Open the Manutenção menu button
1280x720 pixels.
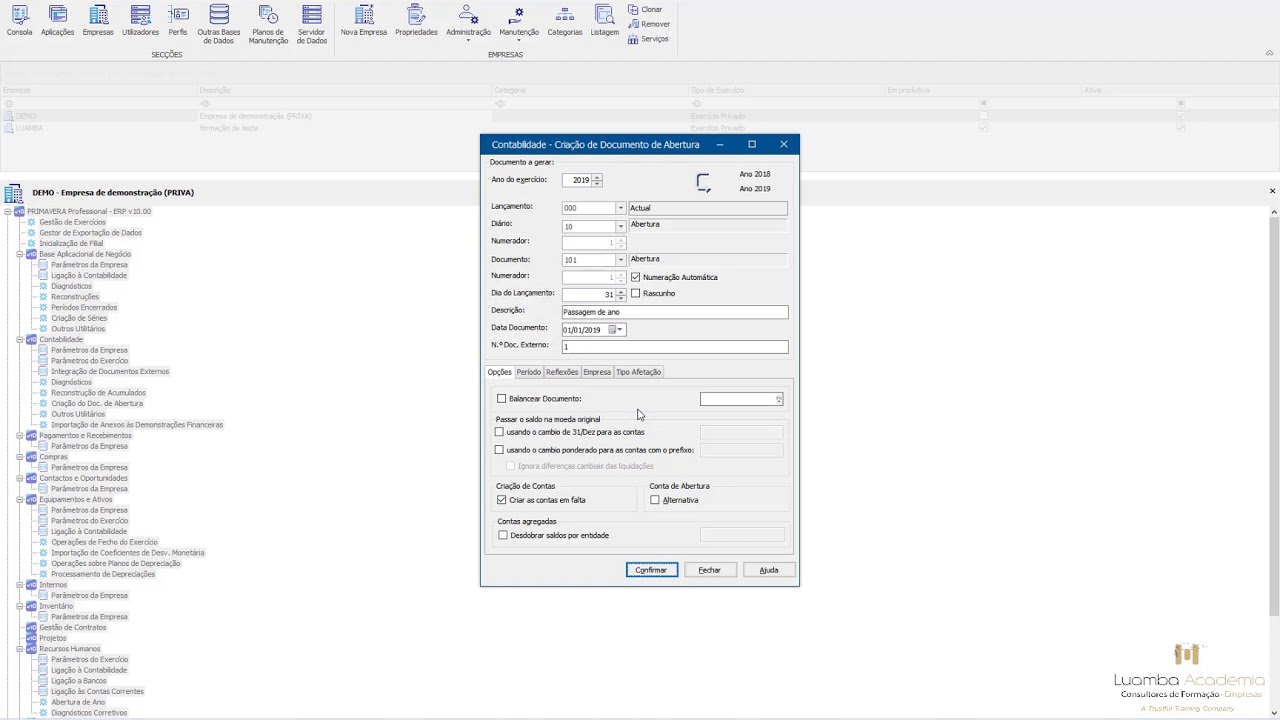click(518, 23)
